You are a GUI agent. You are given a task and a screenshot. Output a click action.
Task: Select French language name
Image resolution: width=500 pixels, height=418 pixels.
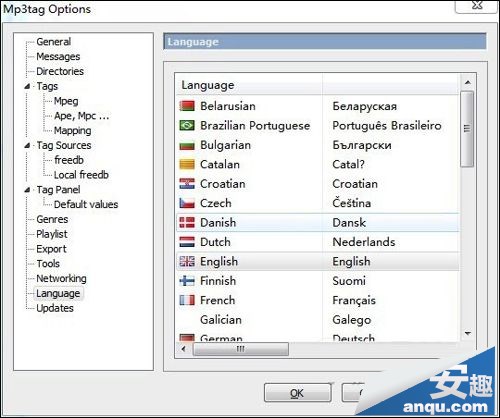(218, 300)
